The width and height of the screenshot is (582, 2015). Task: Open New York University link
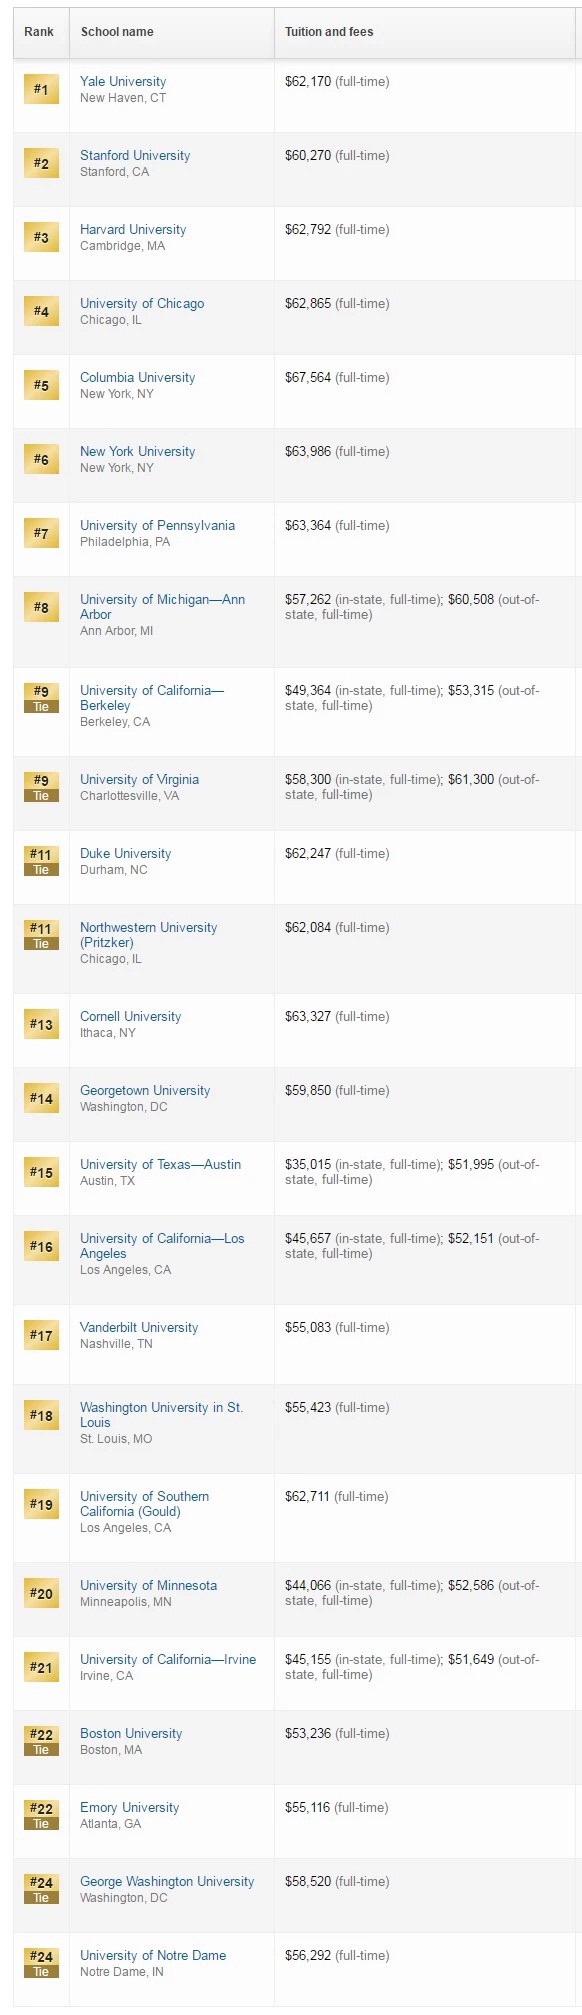click(x=138, y=451)
